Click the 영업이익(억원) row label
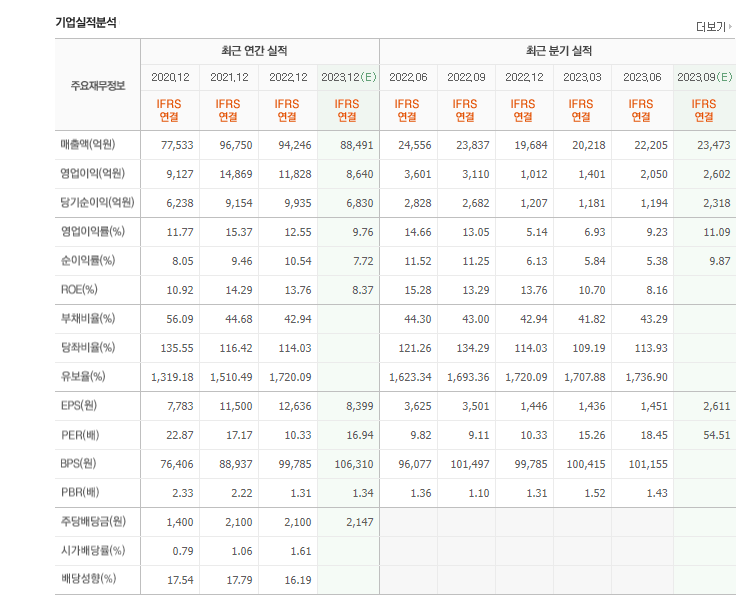Image resolution: width=742 pixels, height=599 pixels. 92,173
